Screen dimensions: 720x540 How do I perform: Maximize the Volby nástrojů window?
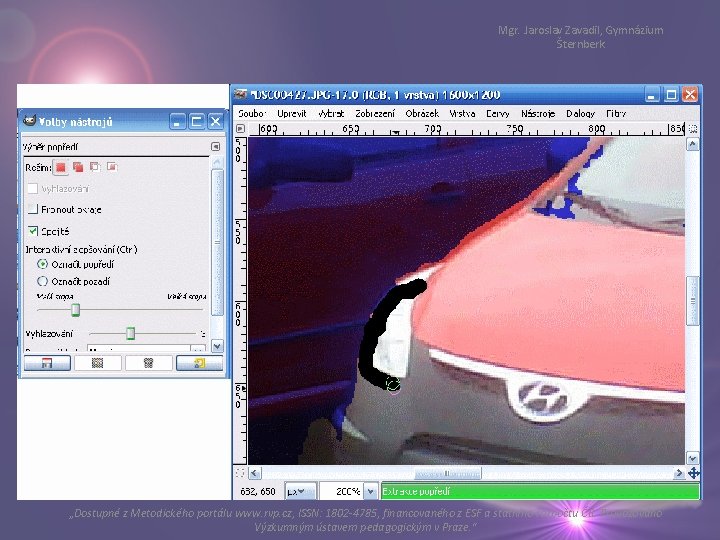pyautogui.click(x=196, y=122)
